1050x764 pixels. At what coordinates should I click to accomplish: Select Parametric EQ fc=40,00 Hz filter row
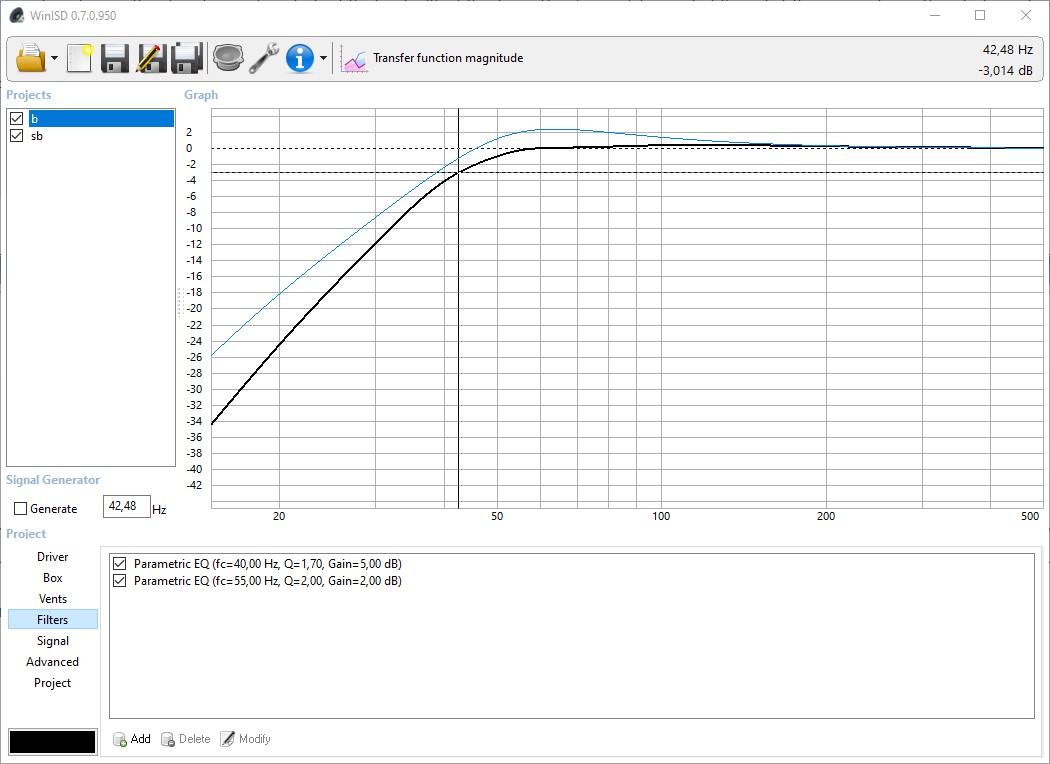pyautogui.click(x=268, y=564)
